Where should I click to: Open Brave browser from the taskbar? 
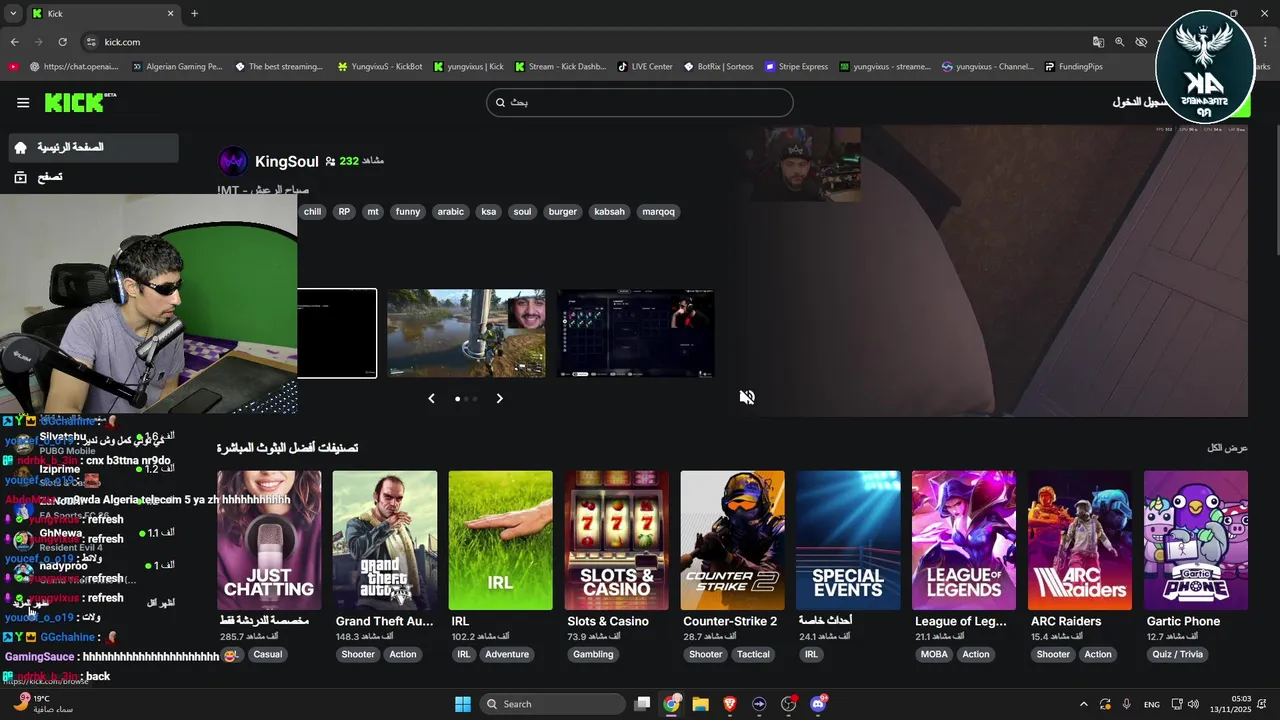click(730, 704)
